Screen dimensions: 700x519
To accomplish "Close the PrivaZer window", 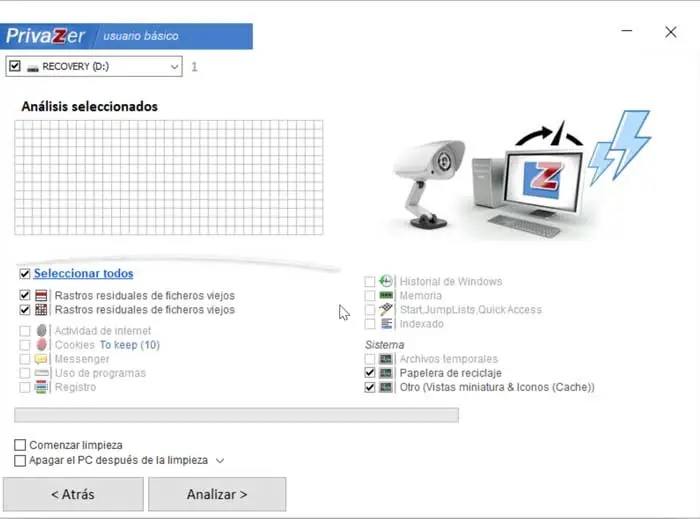I will click(671, 32).
